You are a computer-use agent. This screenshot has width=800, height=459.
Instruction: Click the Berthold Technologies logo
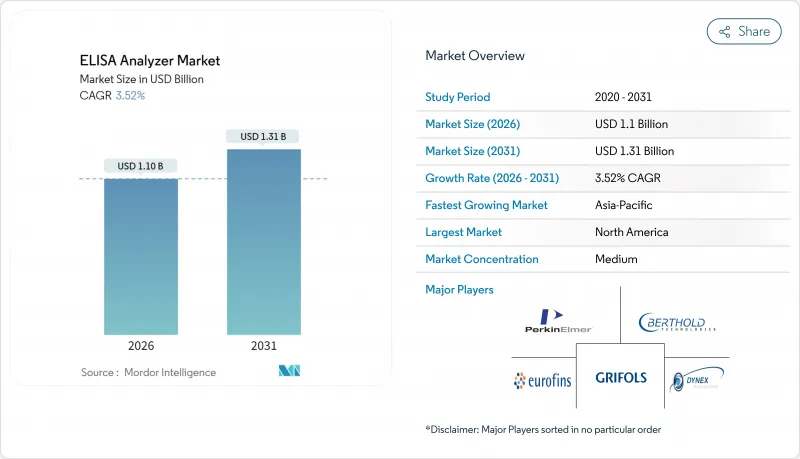[x=678, y=323]
